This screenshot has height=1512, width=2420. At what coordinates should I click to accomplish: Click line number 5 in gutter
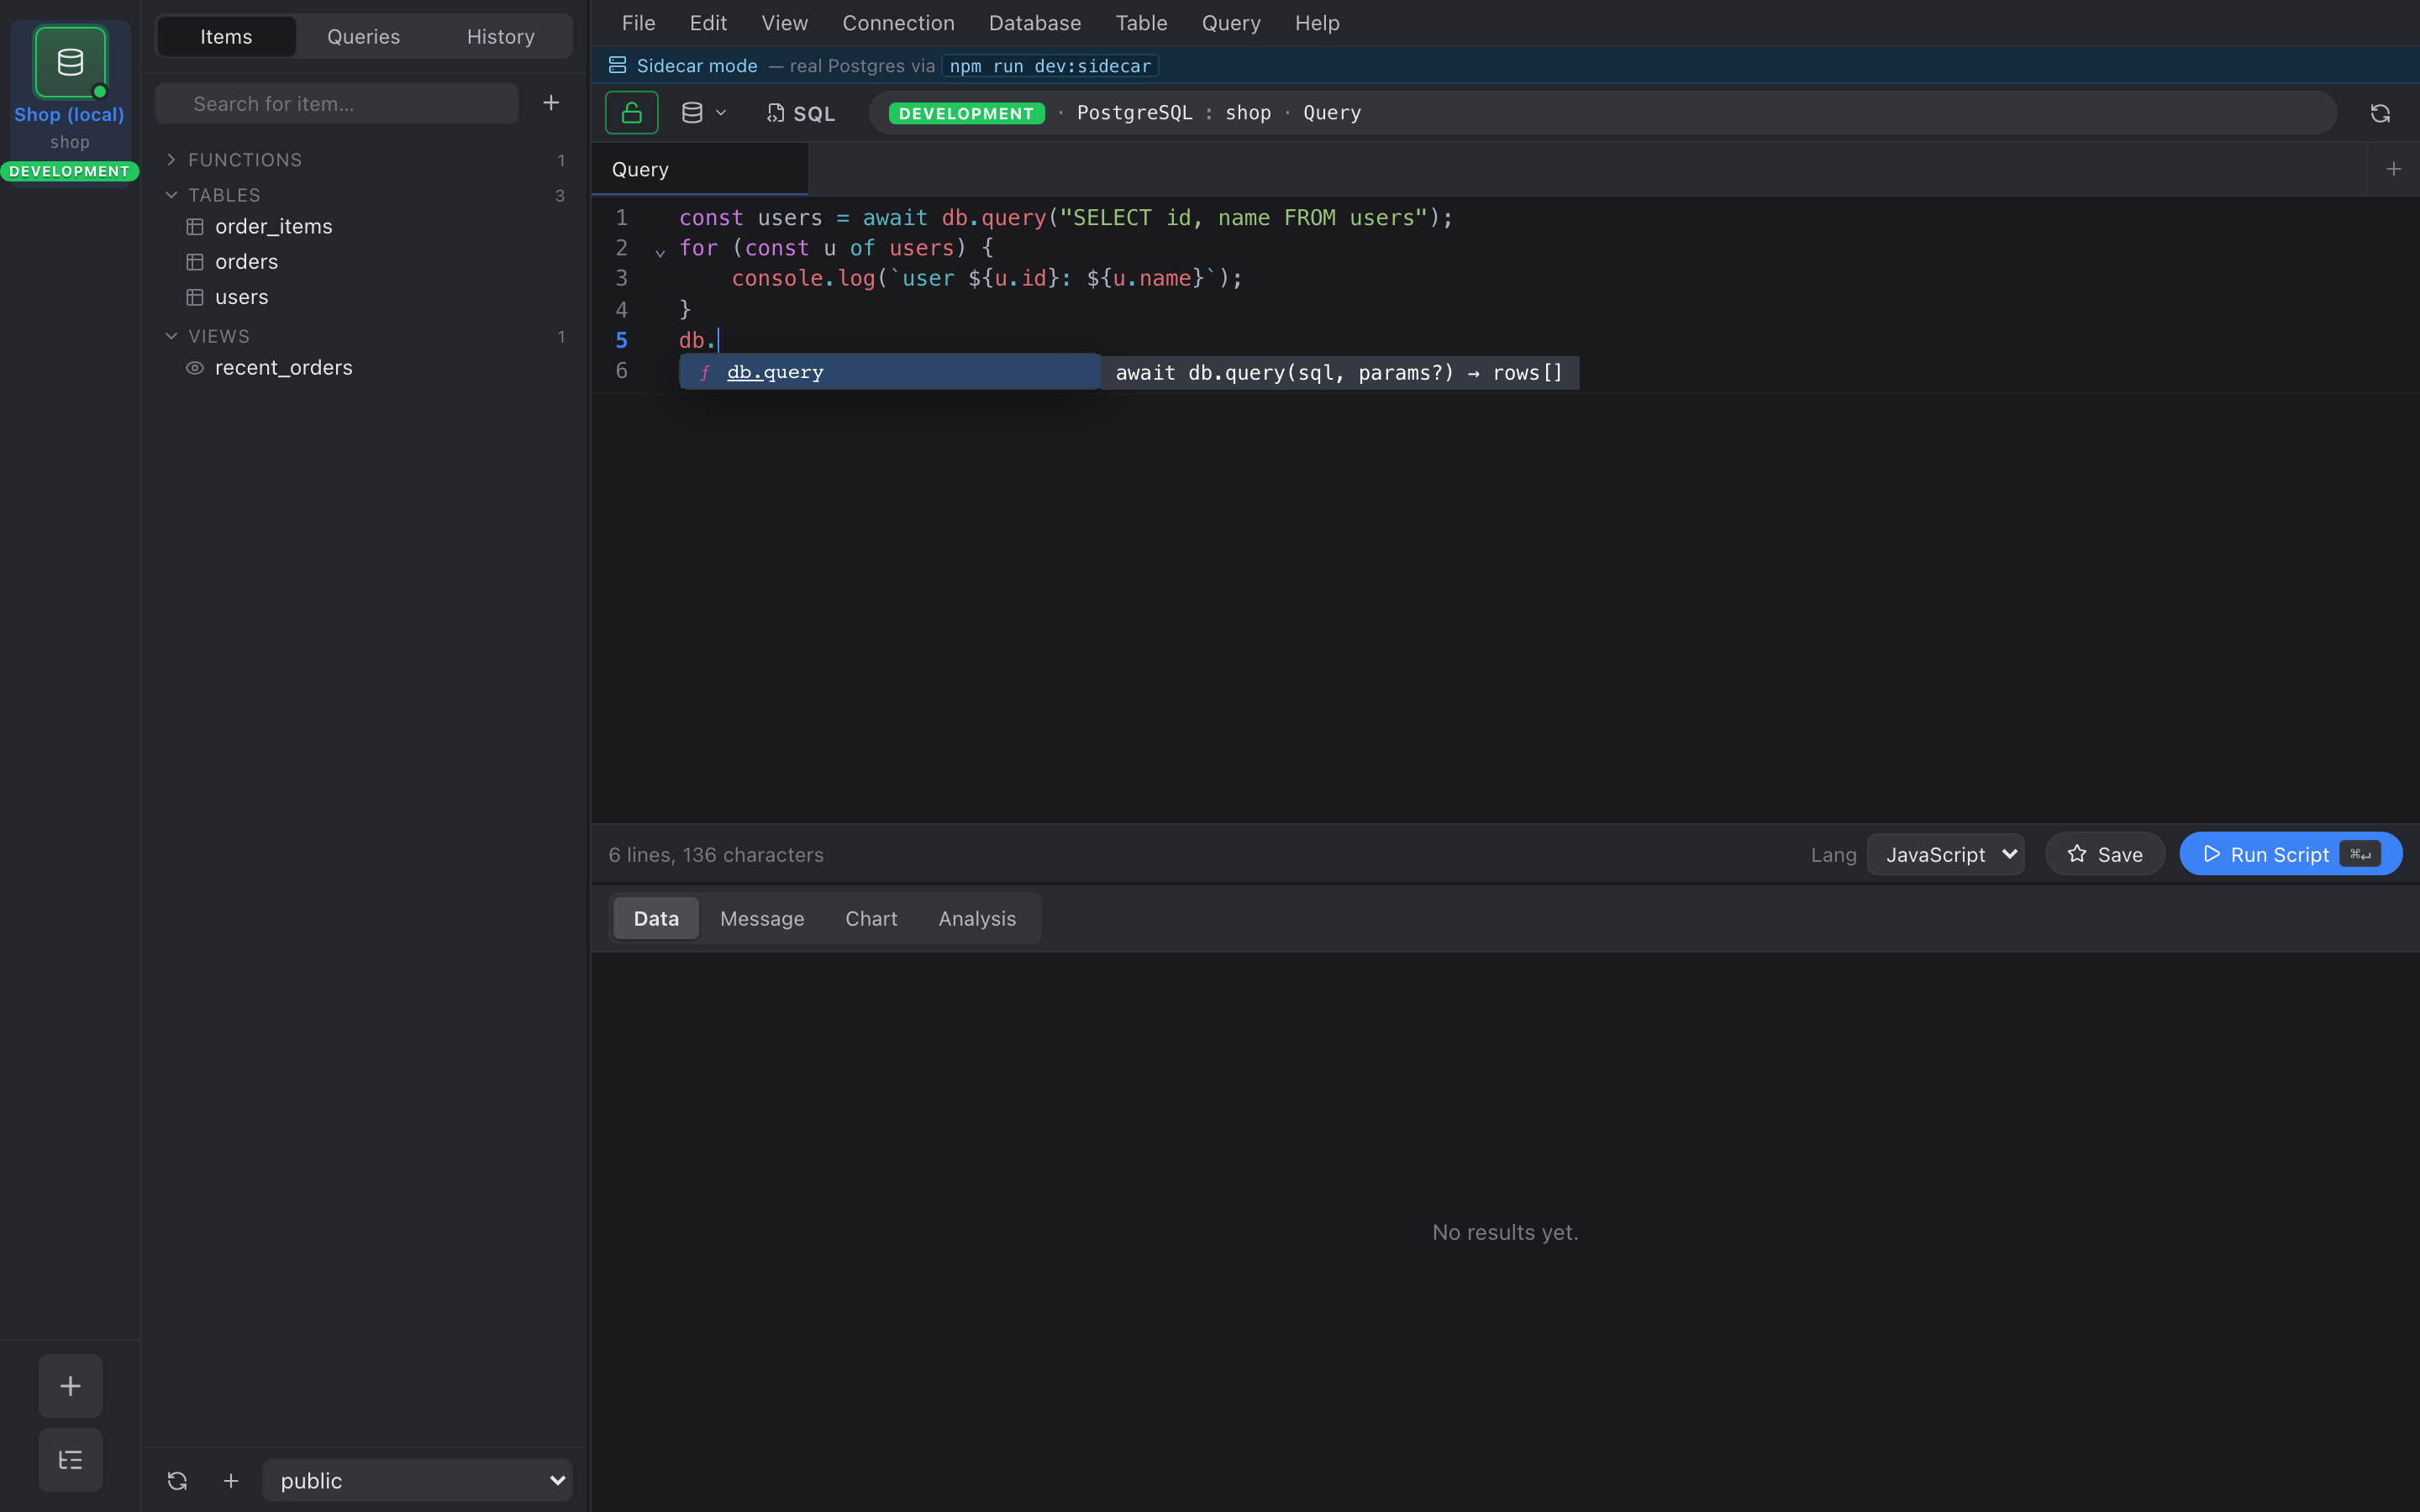621,340
